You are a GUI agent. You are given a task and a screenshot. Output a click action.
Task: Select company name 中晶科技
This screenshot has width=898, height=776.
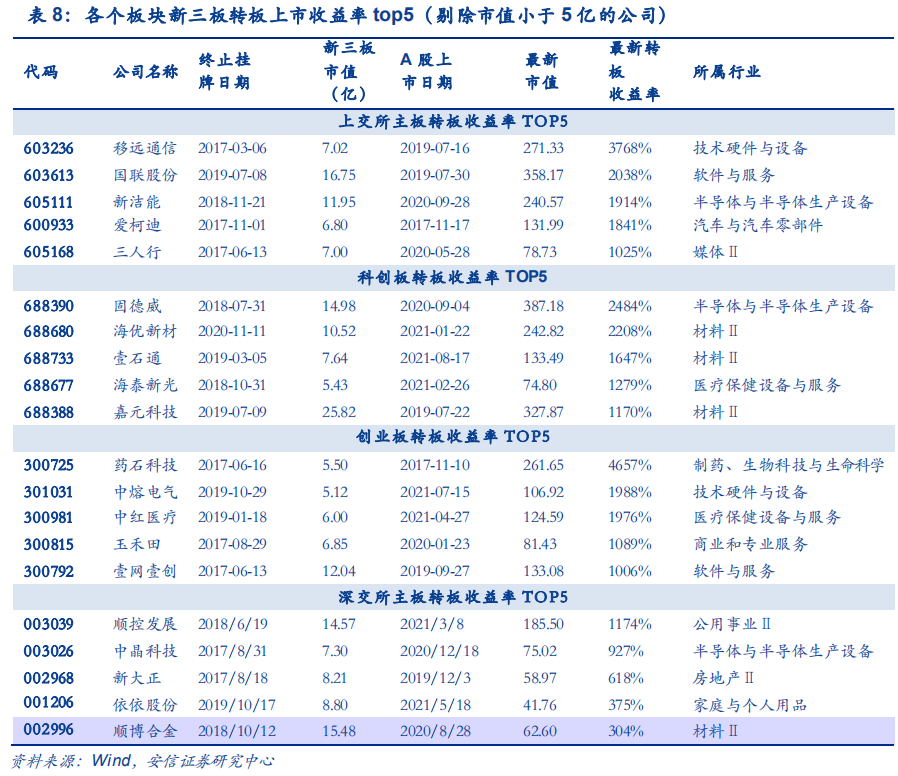click(x=145, y=652)
